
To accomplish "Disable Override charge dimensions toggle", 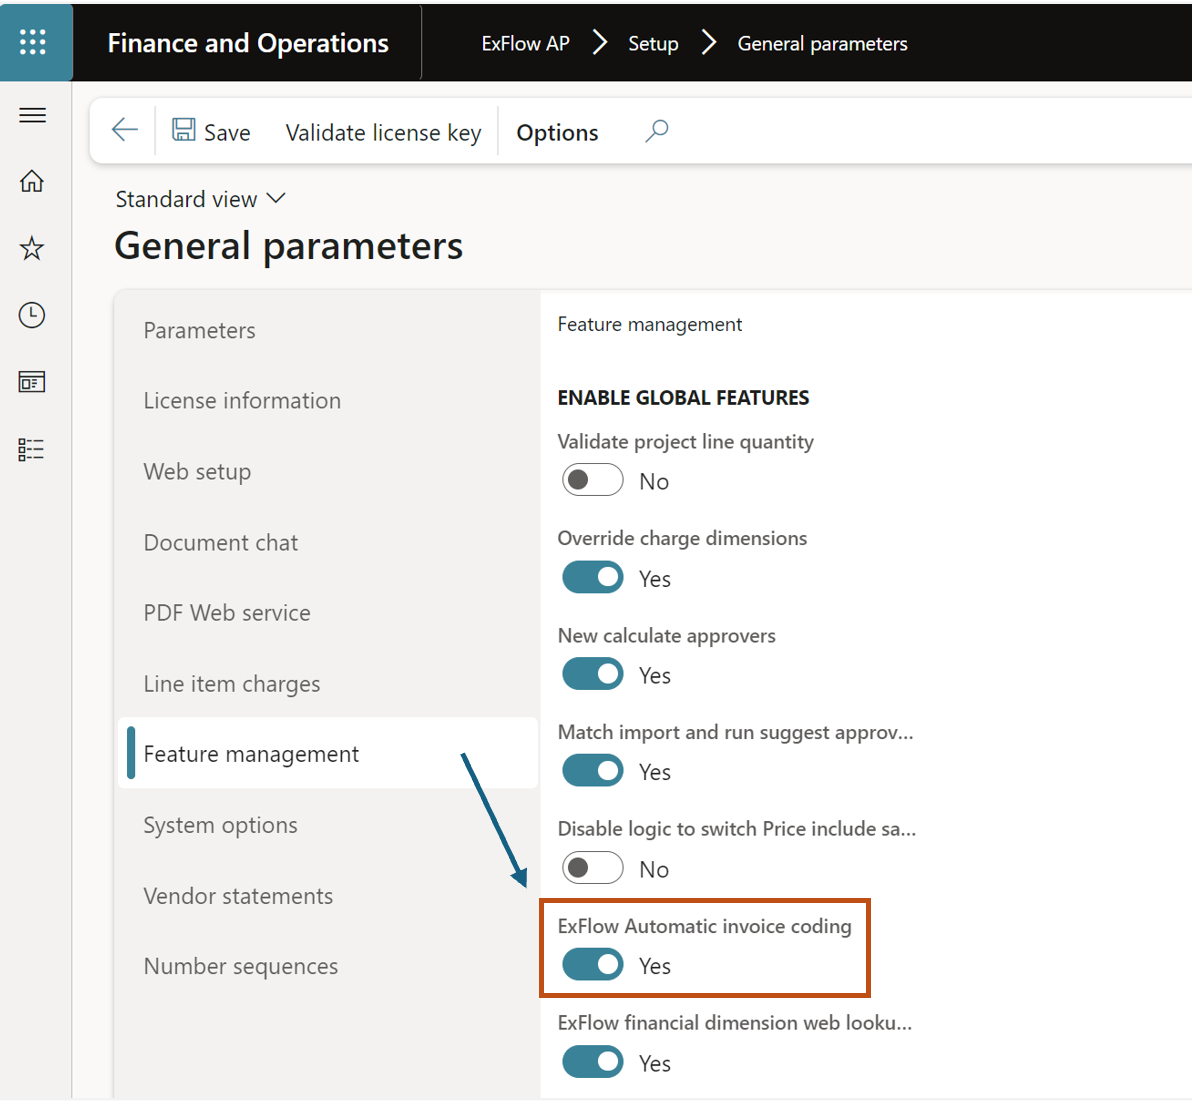I will 592,578.
